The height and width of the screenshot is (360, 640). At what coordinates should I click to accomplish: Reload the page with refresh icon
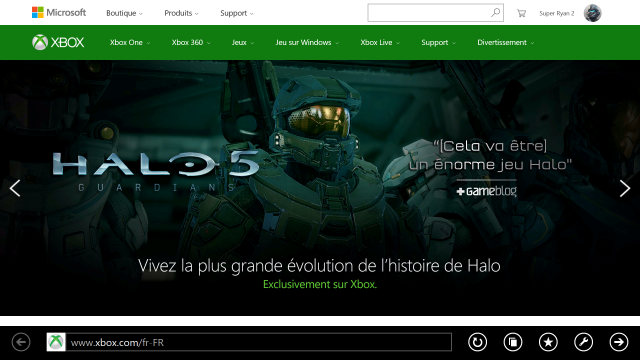pyautogui.click(x=477, y=342)
